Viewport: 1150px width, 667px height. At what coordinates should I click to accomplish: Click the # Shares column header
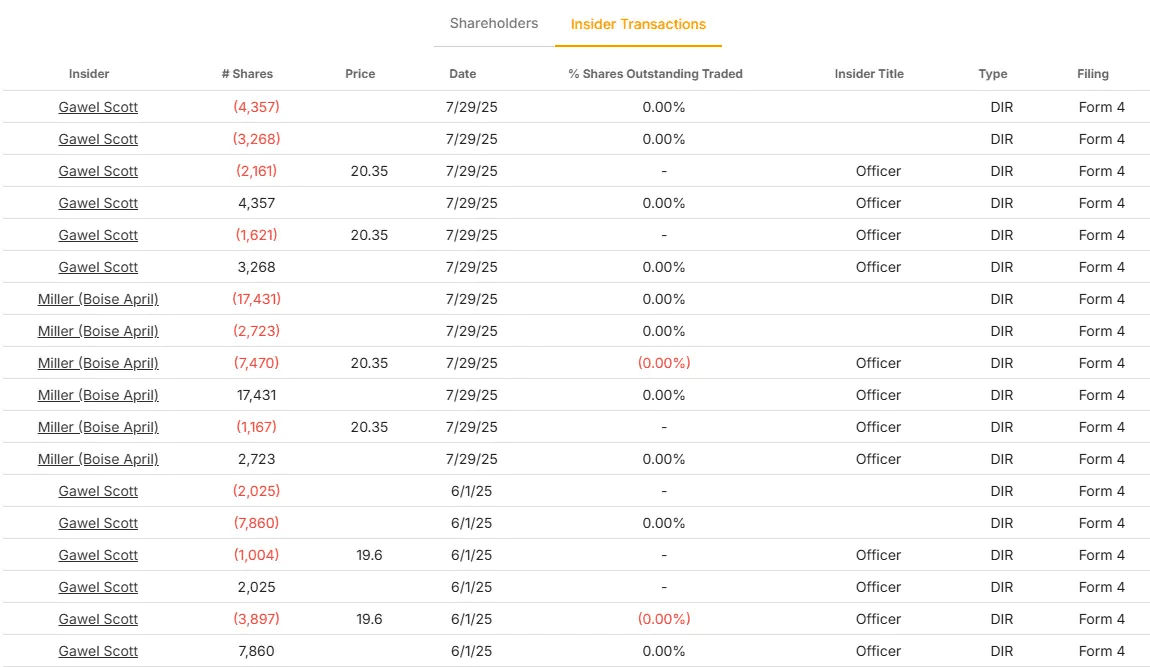click(247, 74)
